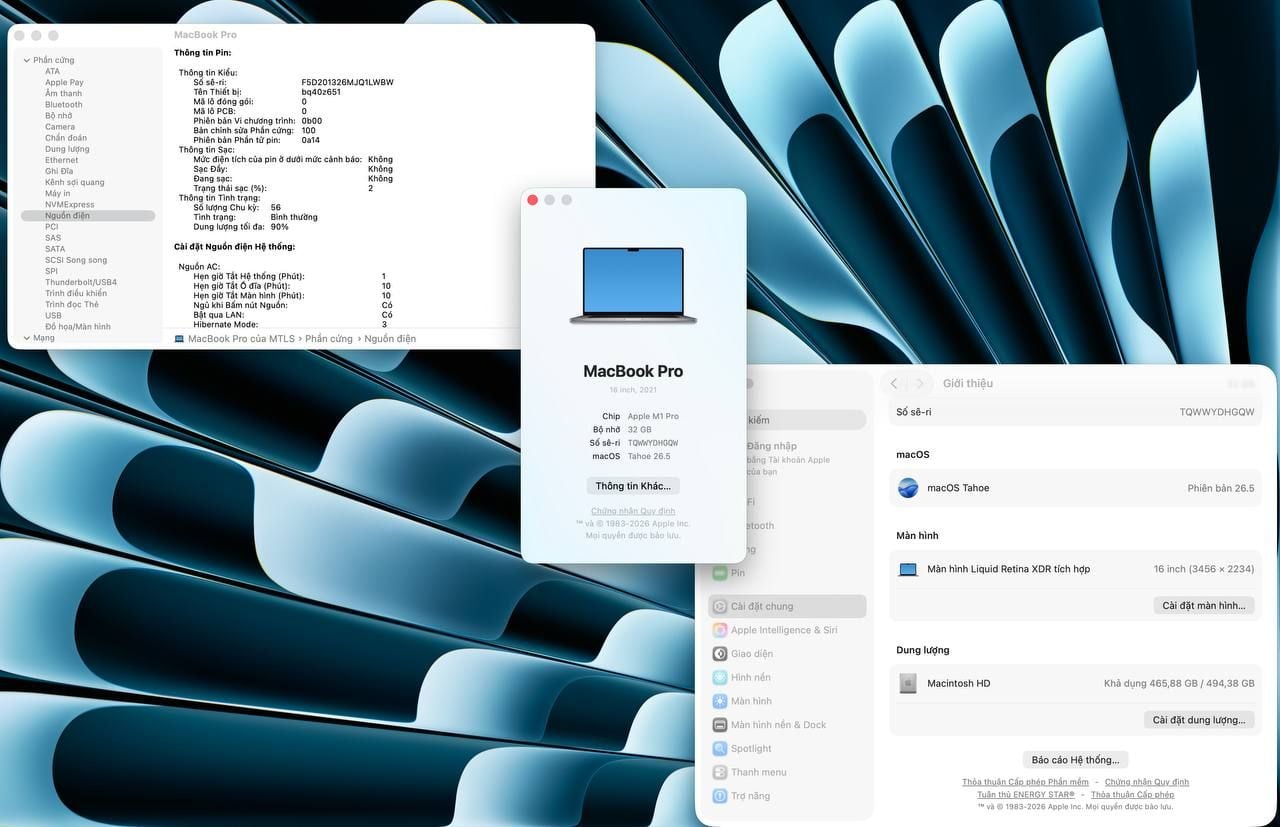Select Apple Pay in the hardware list

point(64,82)
